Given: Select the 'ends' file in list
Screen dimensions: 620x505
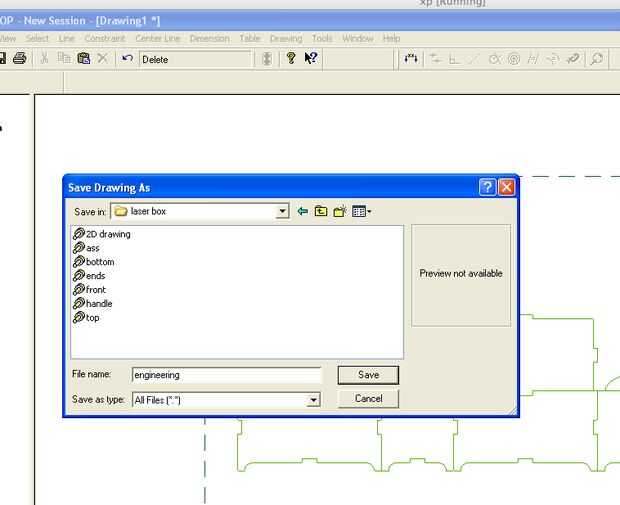Looking at the screenshot, I should [89, 276].
